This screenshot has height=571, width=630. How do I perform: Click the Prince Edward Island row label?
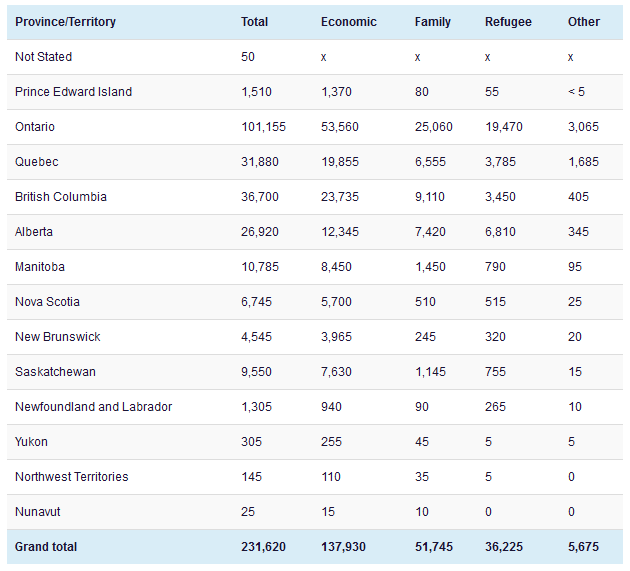click(73, 92)
